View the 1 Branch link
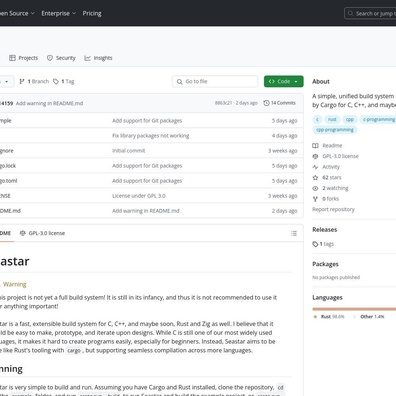 [34, 81]
